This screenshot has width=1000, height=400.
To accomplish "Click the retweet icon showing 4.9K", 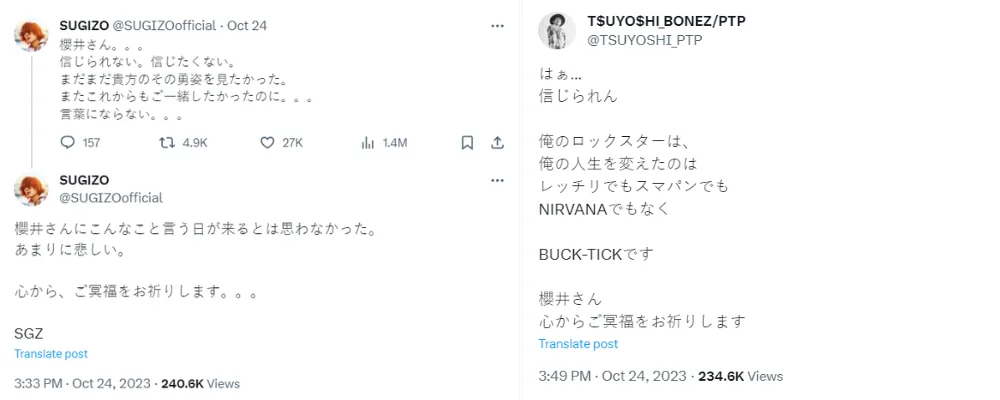I will 167,143.
